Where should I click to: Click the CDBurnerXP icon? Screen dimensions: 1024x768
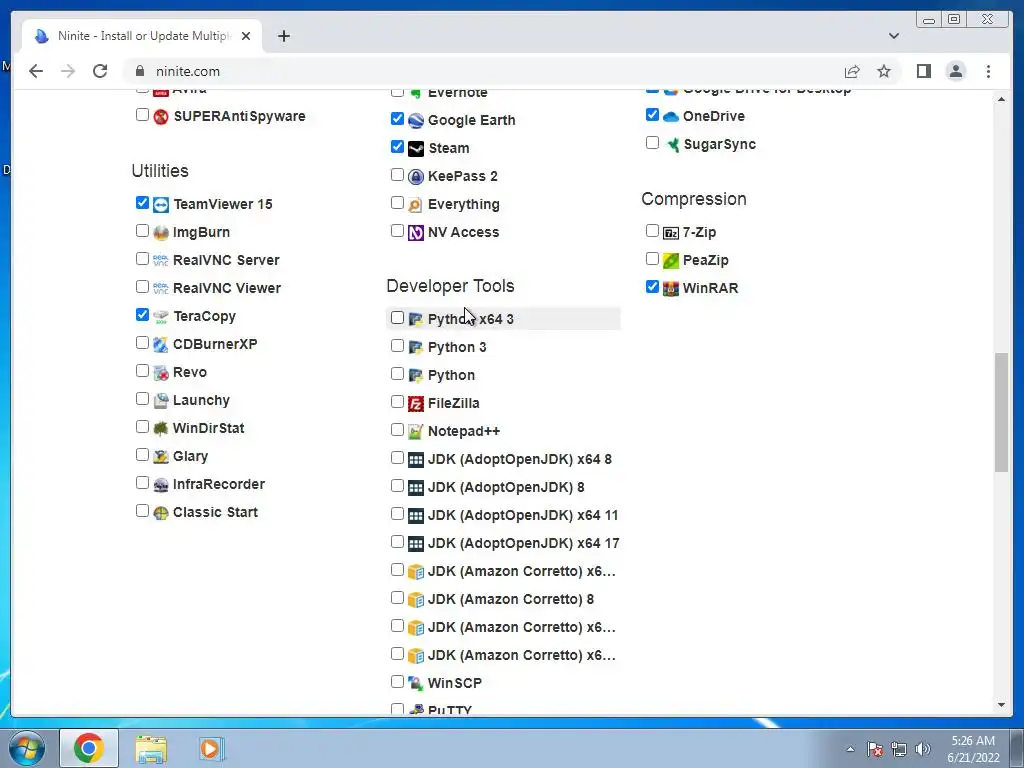pos(161,345)
